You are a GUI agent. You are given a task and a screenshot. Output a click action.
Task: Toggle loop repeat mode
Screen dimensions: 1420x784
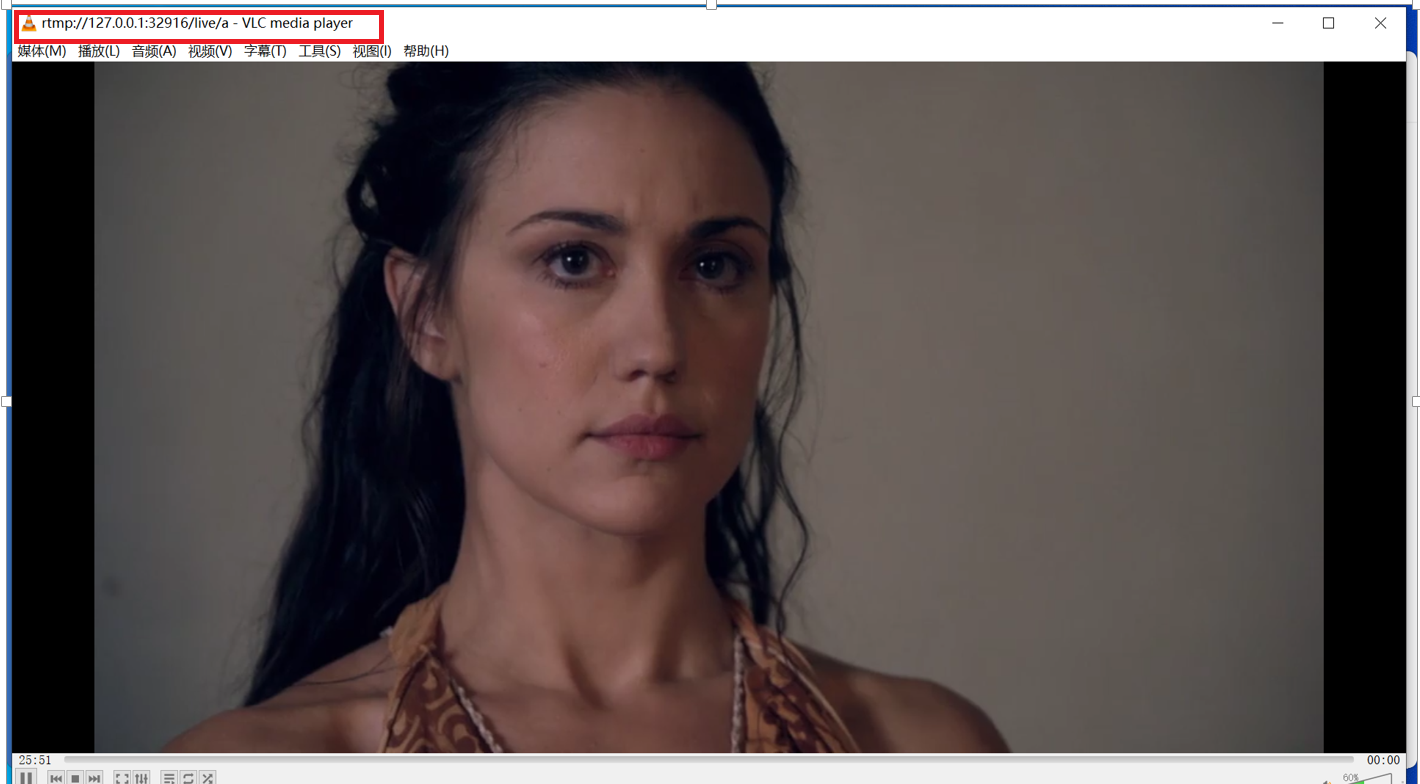(x=188, y=778)
